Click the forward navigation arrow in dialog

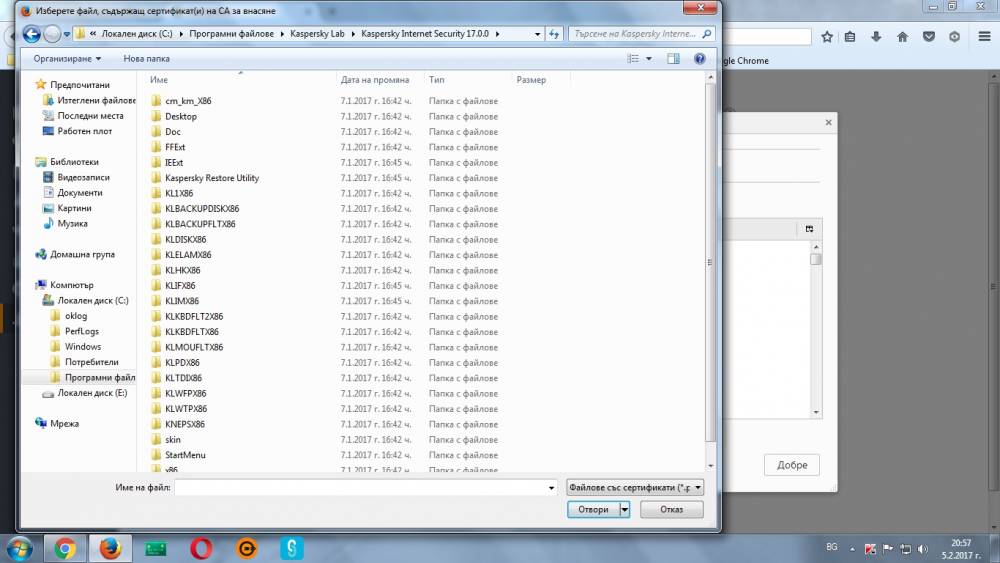pyautogui.click(x=52, y=34)
